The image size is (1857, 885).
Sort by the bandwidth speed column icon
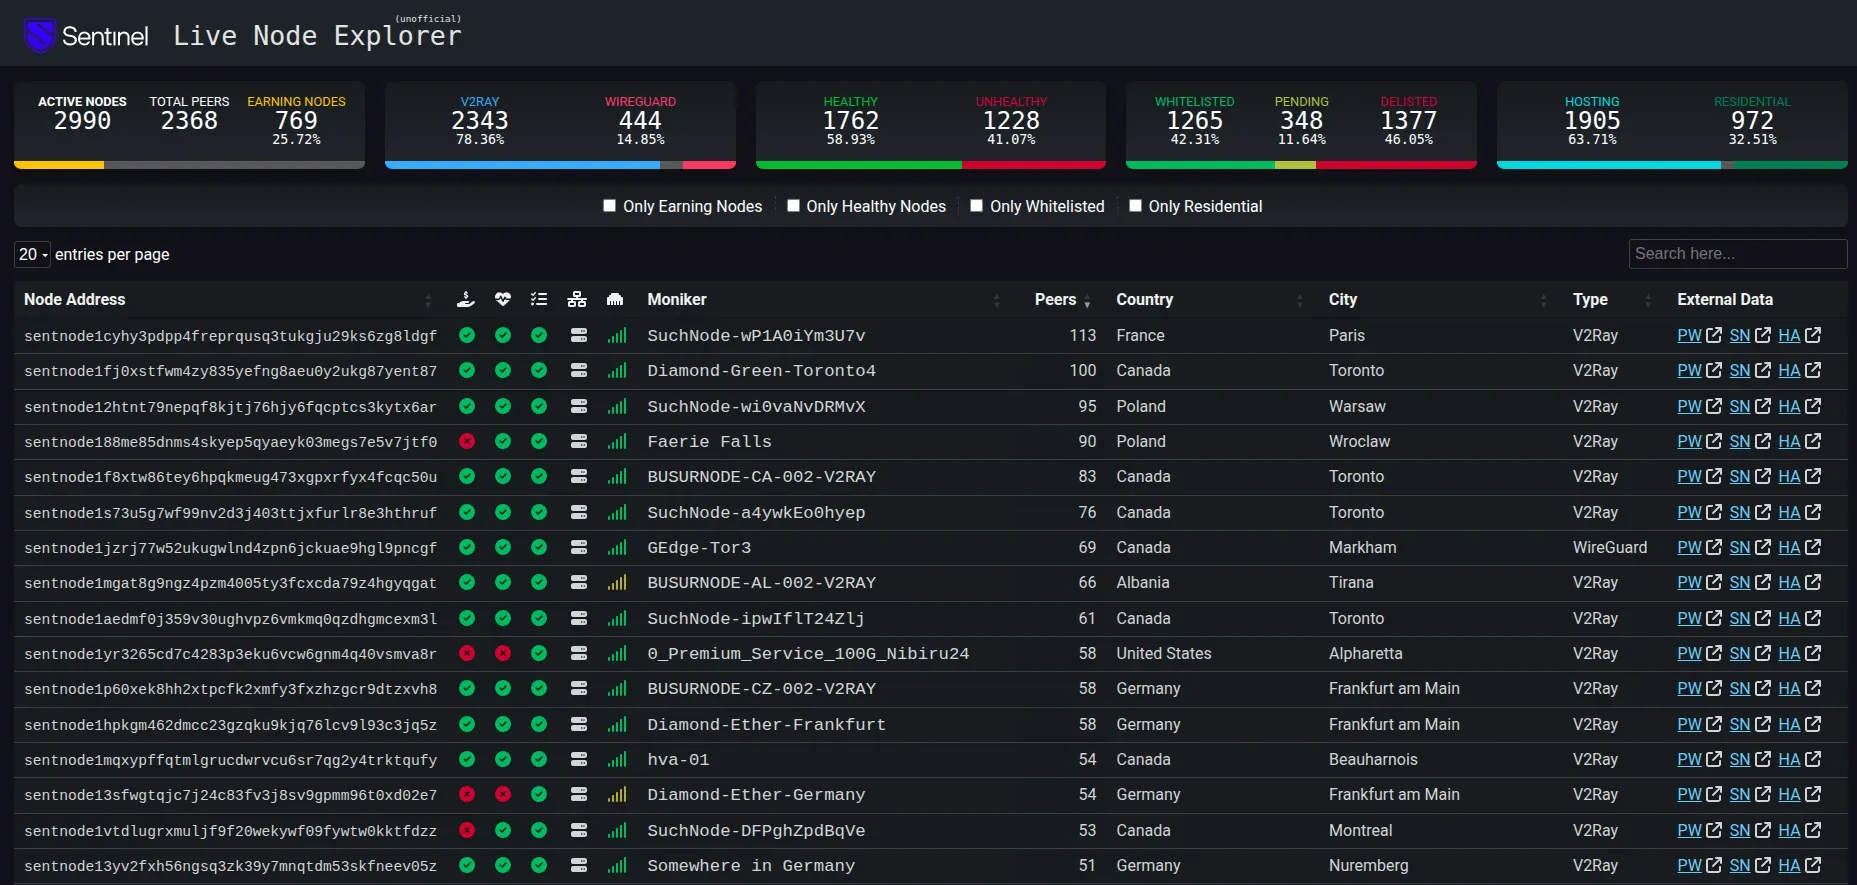(615, 299)
